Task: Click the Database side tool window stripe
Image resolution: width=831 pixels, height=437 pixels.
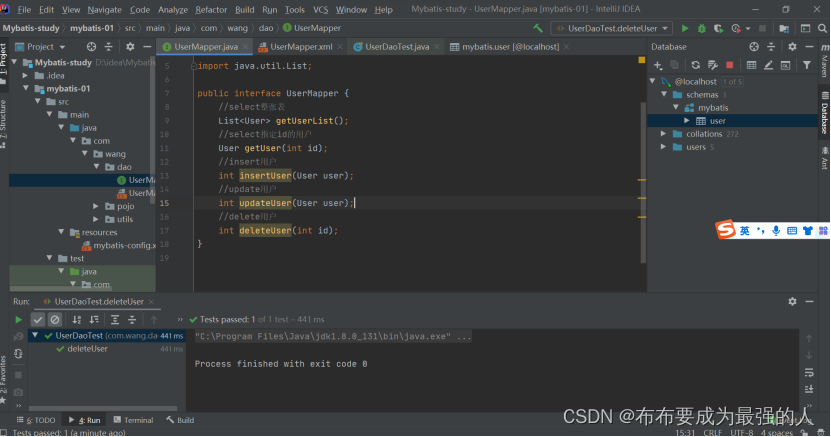Action: tap(824, 113)
